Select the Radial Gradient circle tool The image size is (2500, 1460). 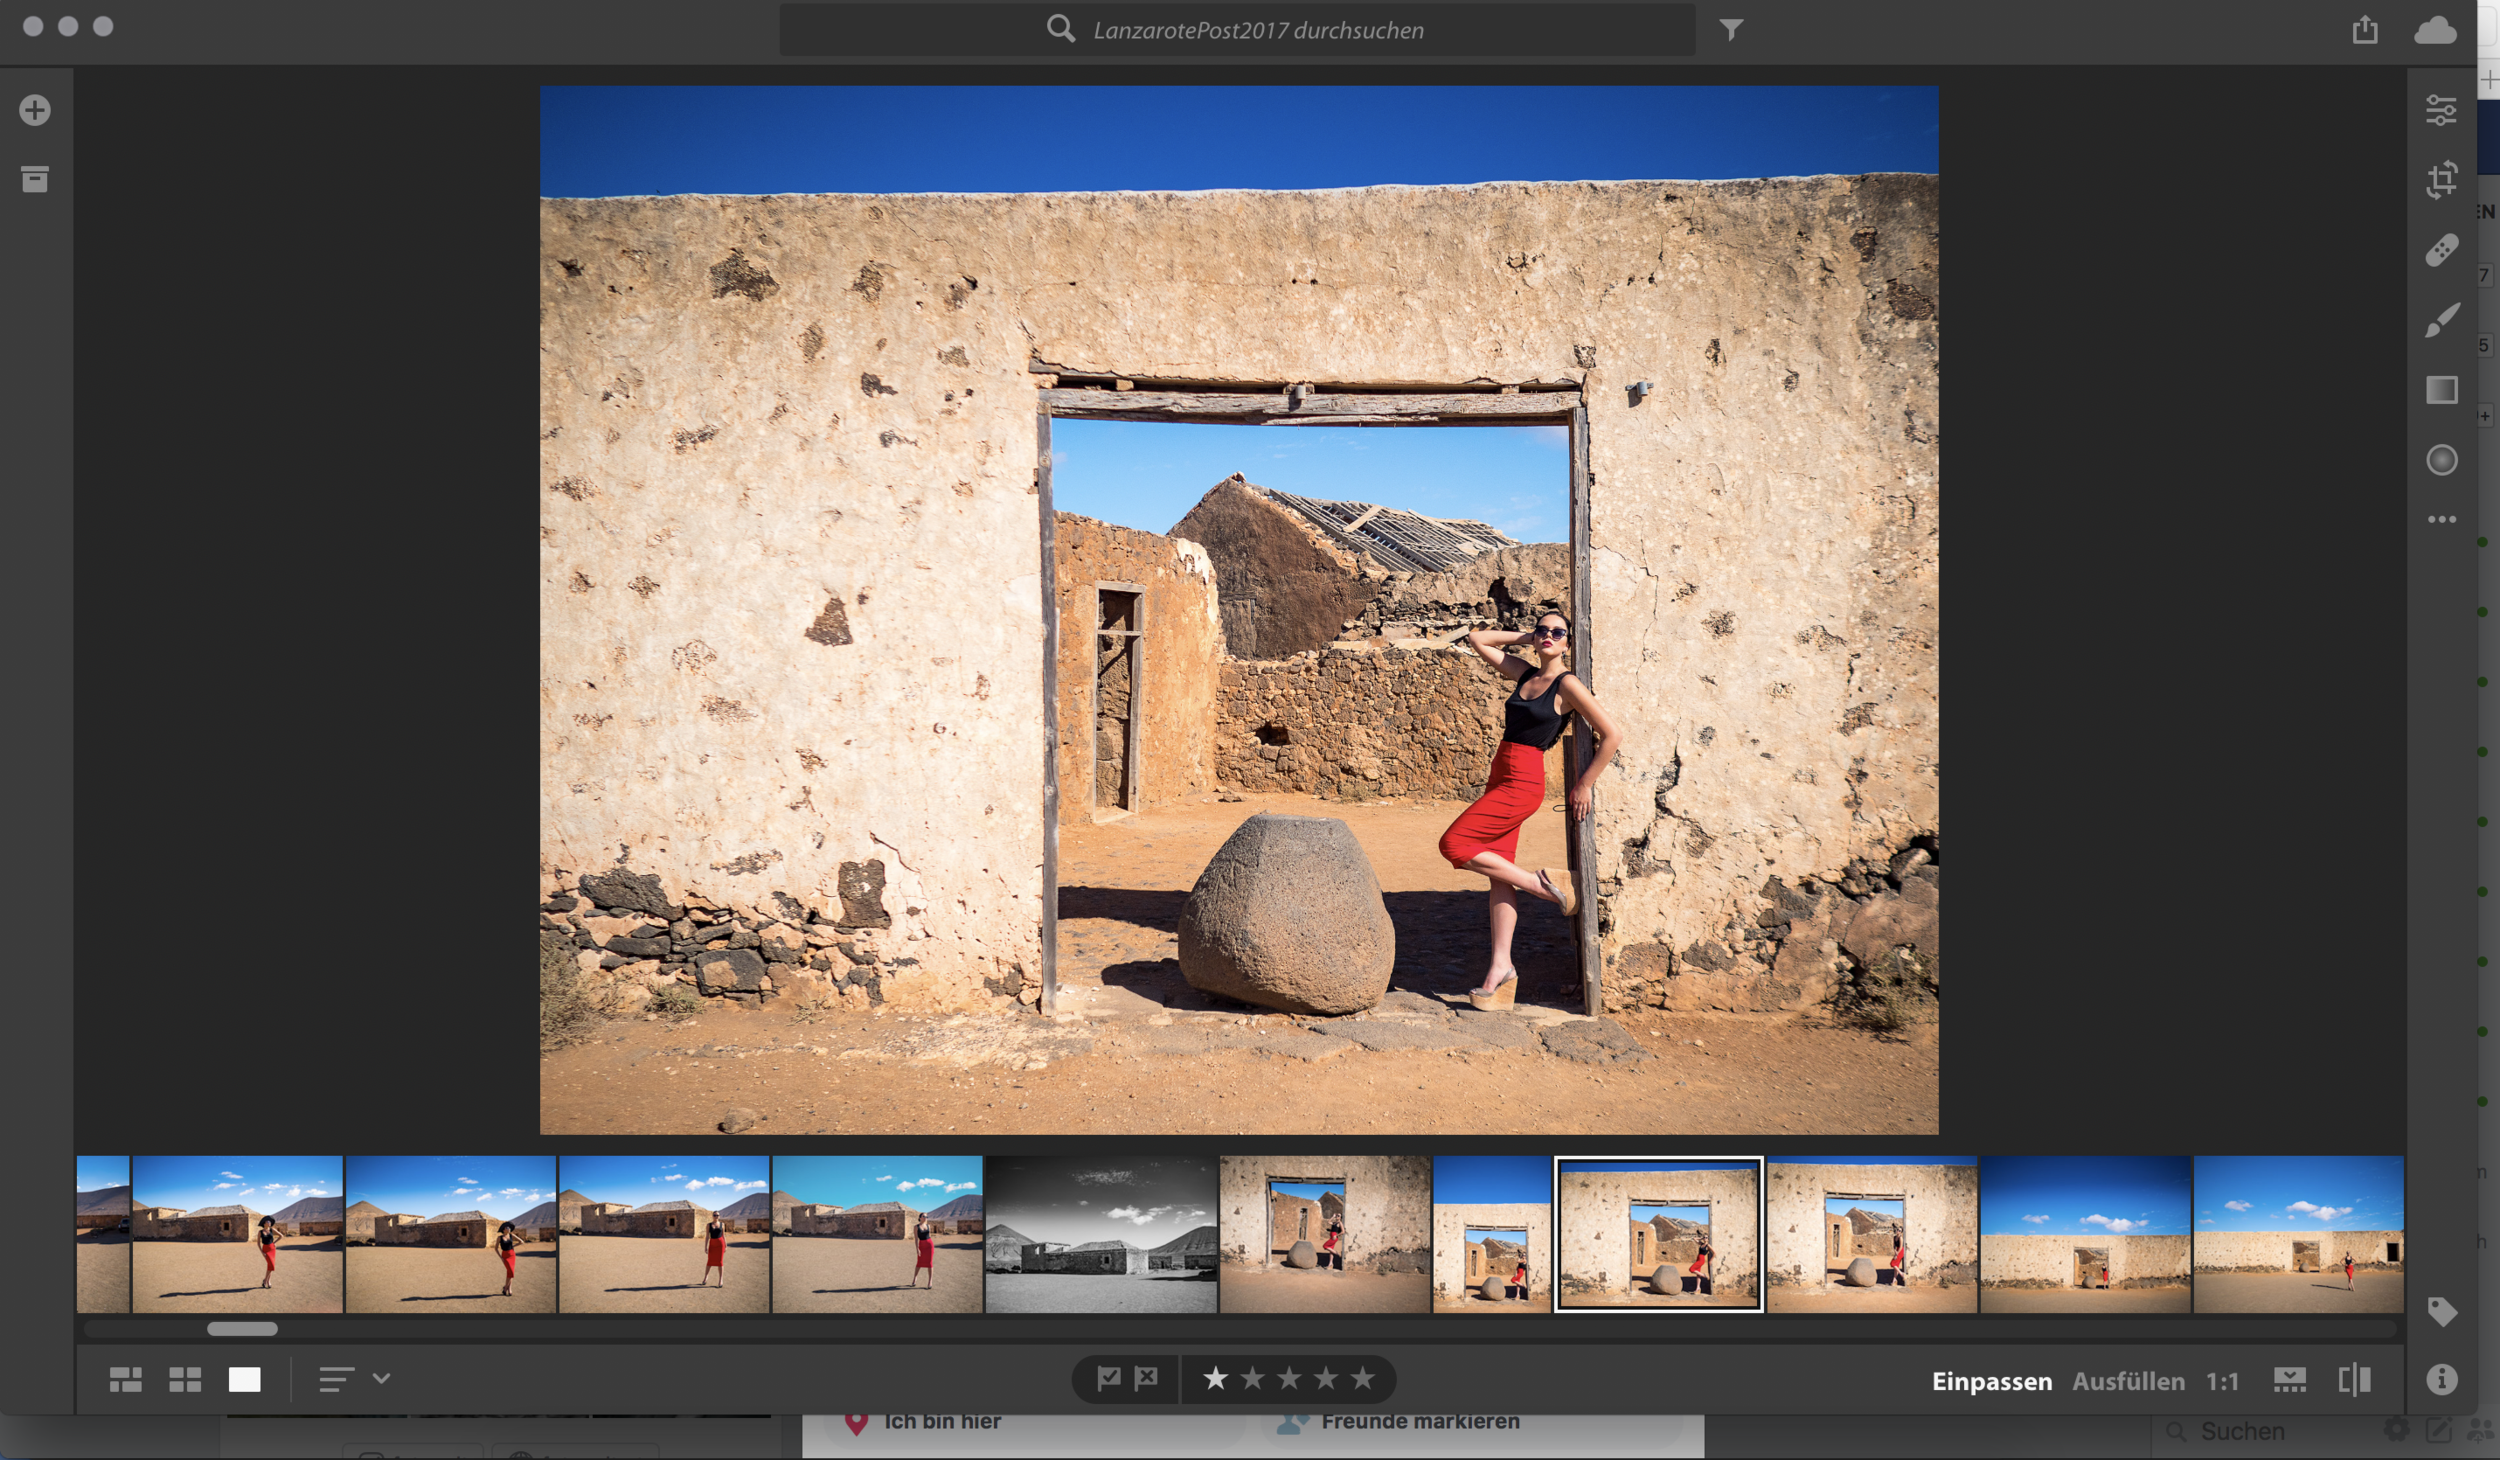(x=2441, y=460)
